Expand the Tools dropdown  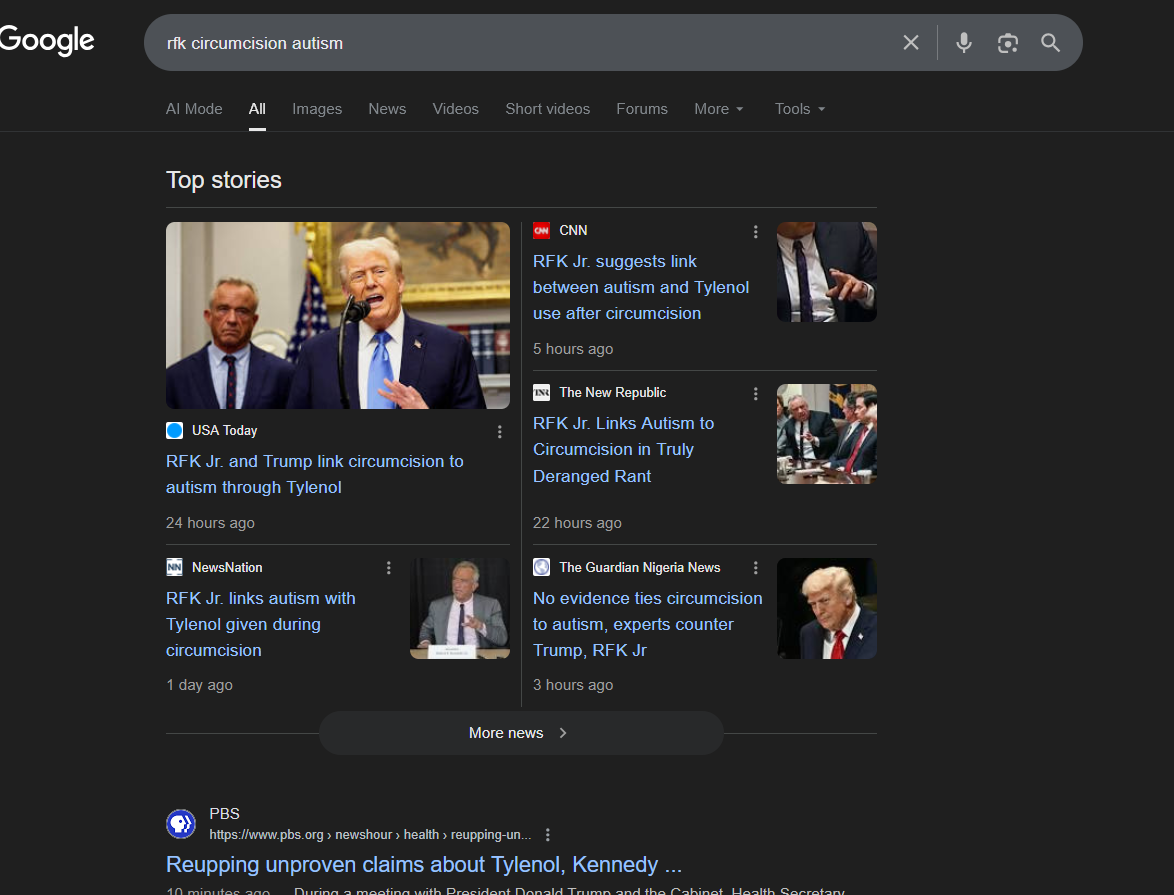tap(800, 109)
